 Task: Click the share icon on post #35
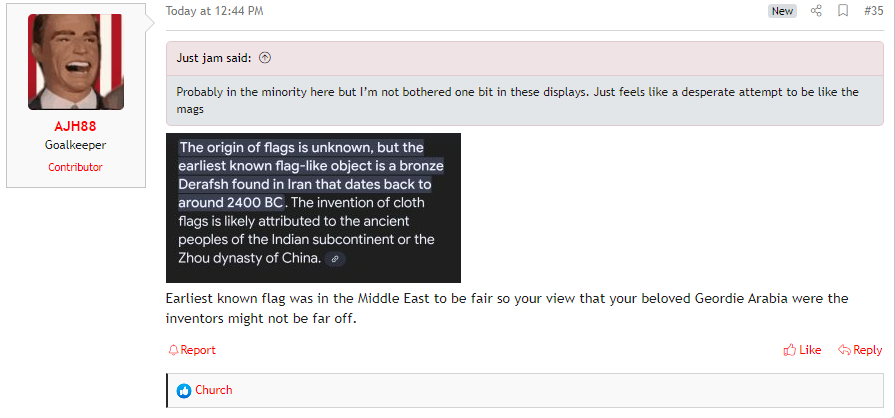pyautogui.click(x=816, y=11)
